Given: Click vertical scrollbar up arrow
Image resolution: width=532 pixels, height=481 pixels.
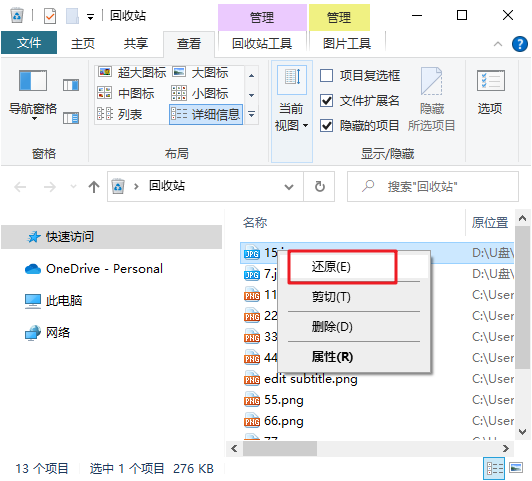Looking at the screenshot, I should [522, 218].
